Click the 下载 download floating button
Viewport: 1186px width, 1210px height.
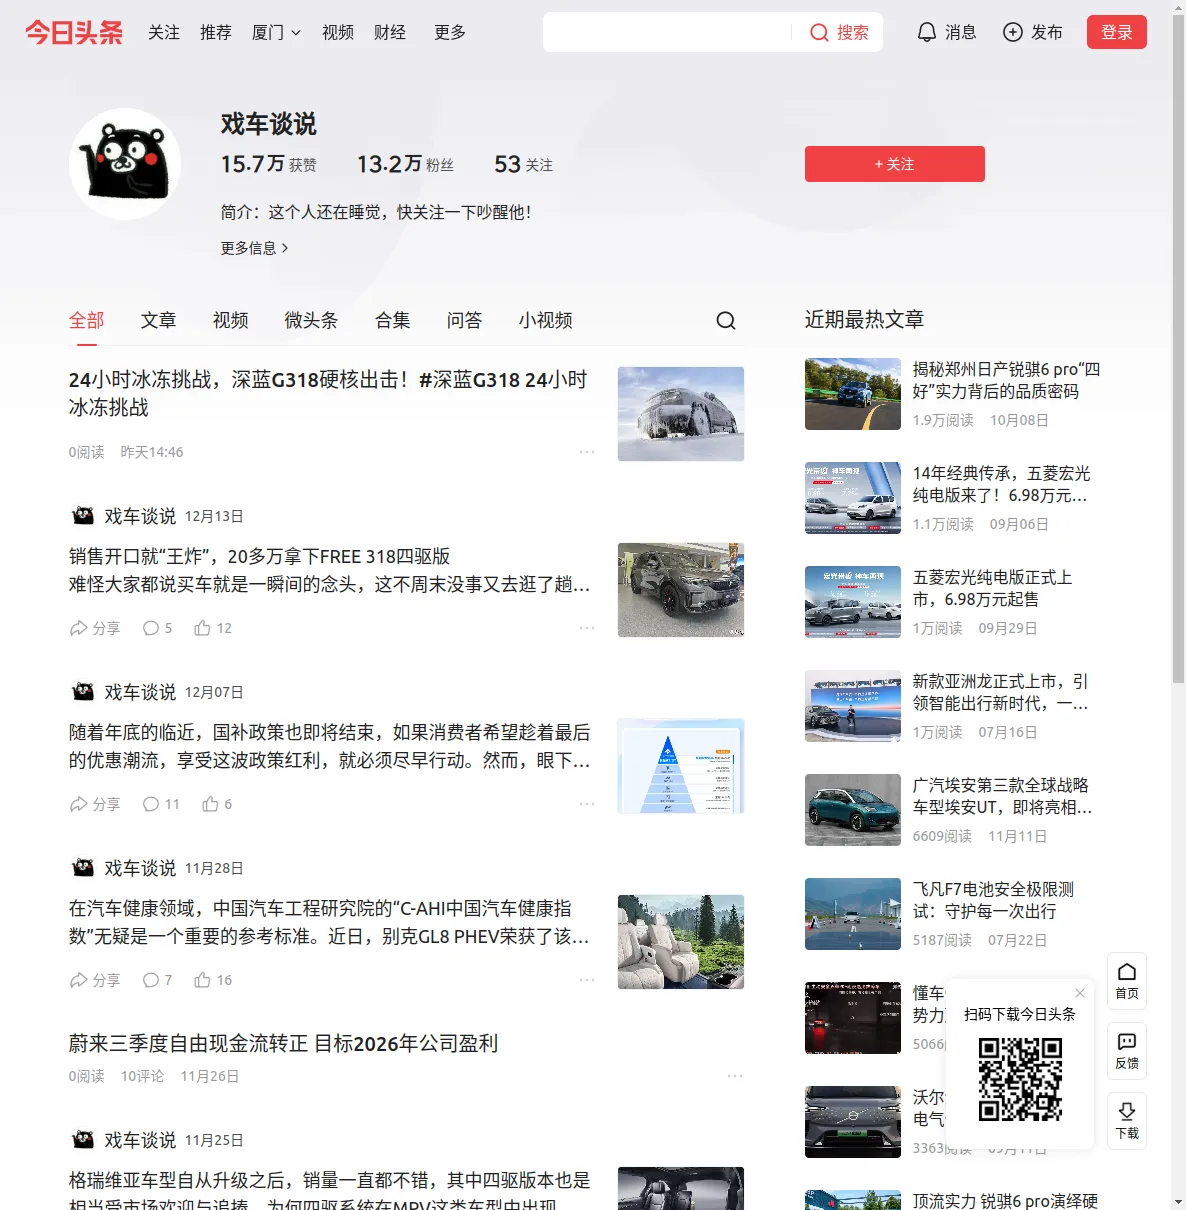click(x=1127, y=1121)
